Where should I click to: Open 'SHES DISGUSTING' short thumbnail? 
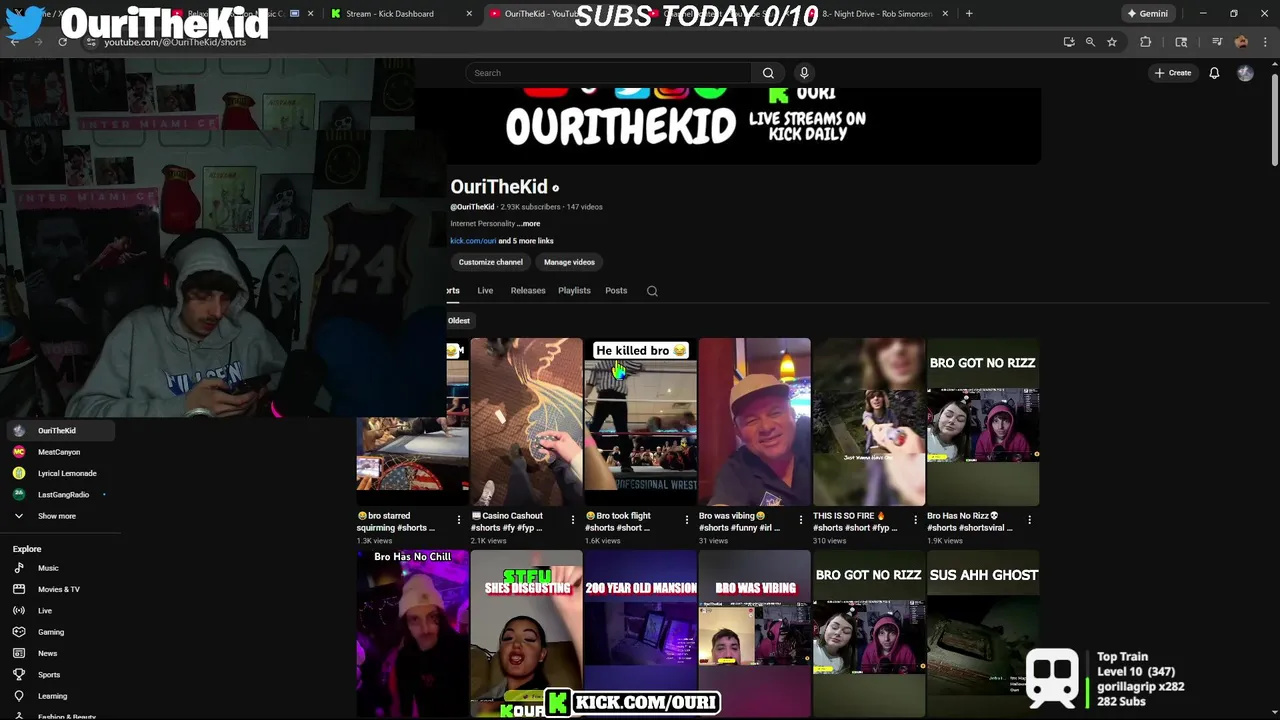click(x=527, y=634)
